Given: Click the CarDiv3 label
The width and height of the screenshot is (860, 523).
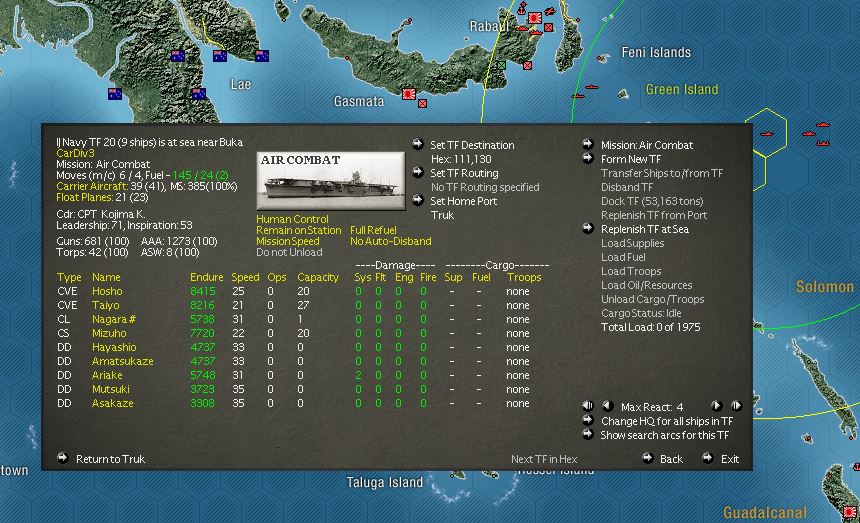Looking at the screenshot, I should [75, 154].
